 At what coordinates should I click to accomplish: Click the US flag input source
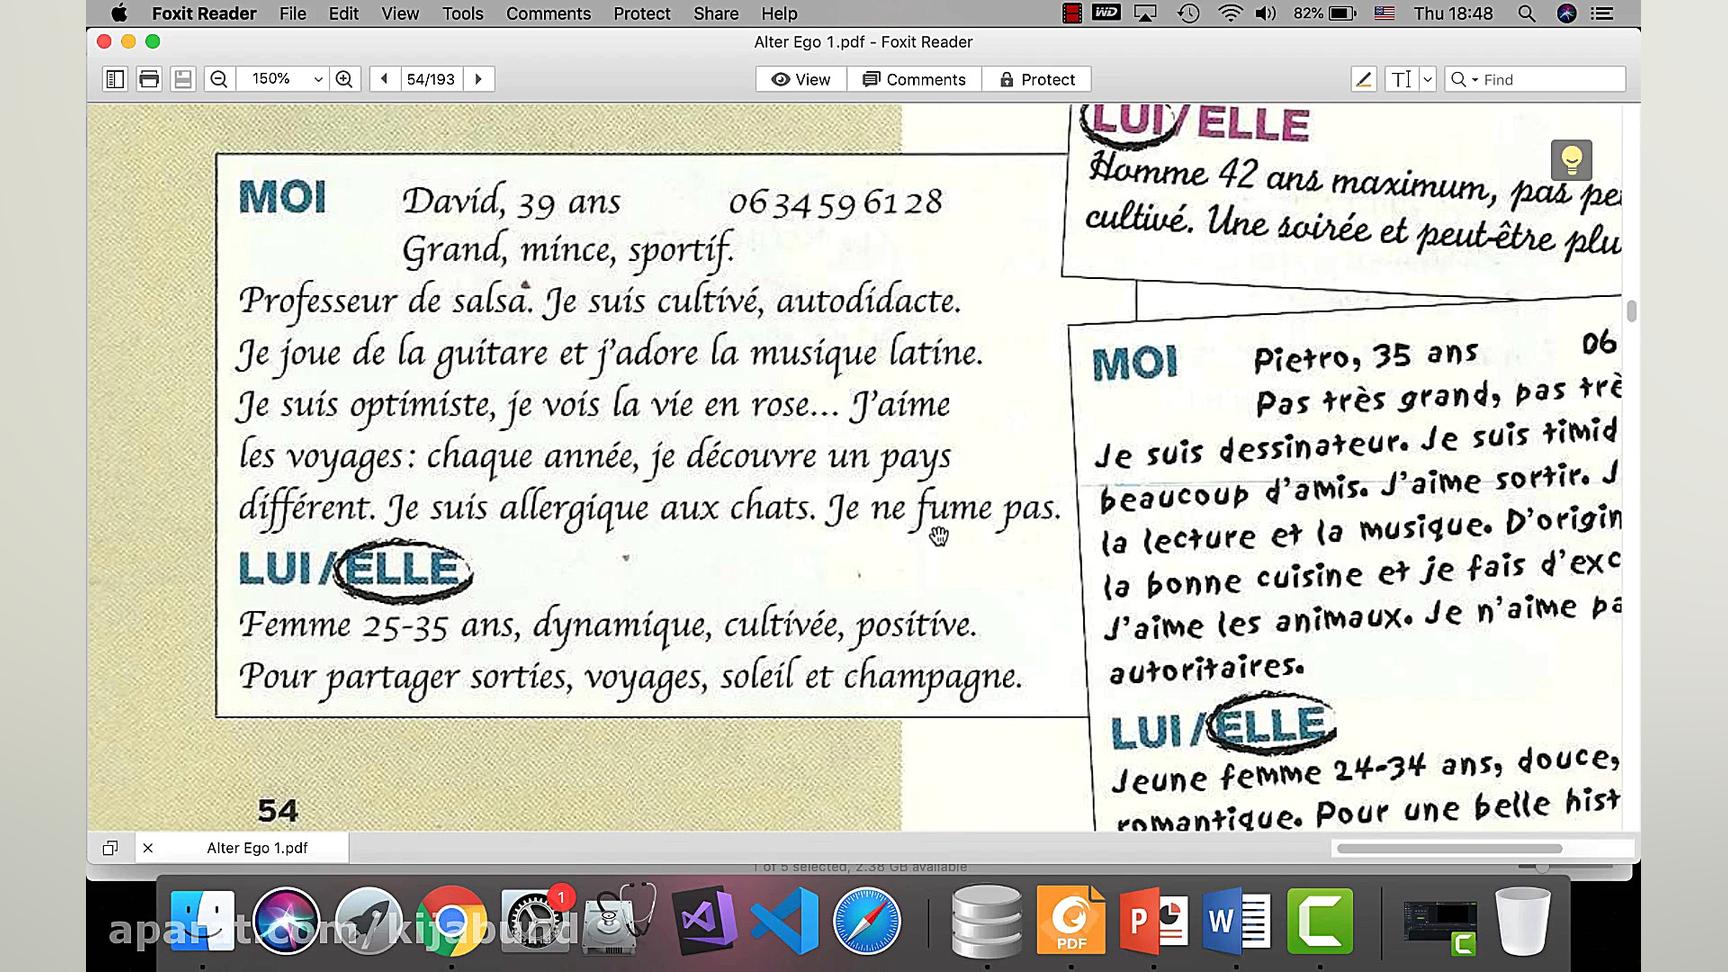[x=1384, y=13]
